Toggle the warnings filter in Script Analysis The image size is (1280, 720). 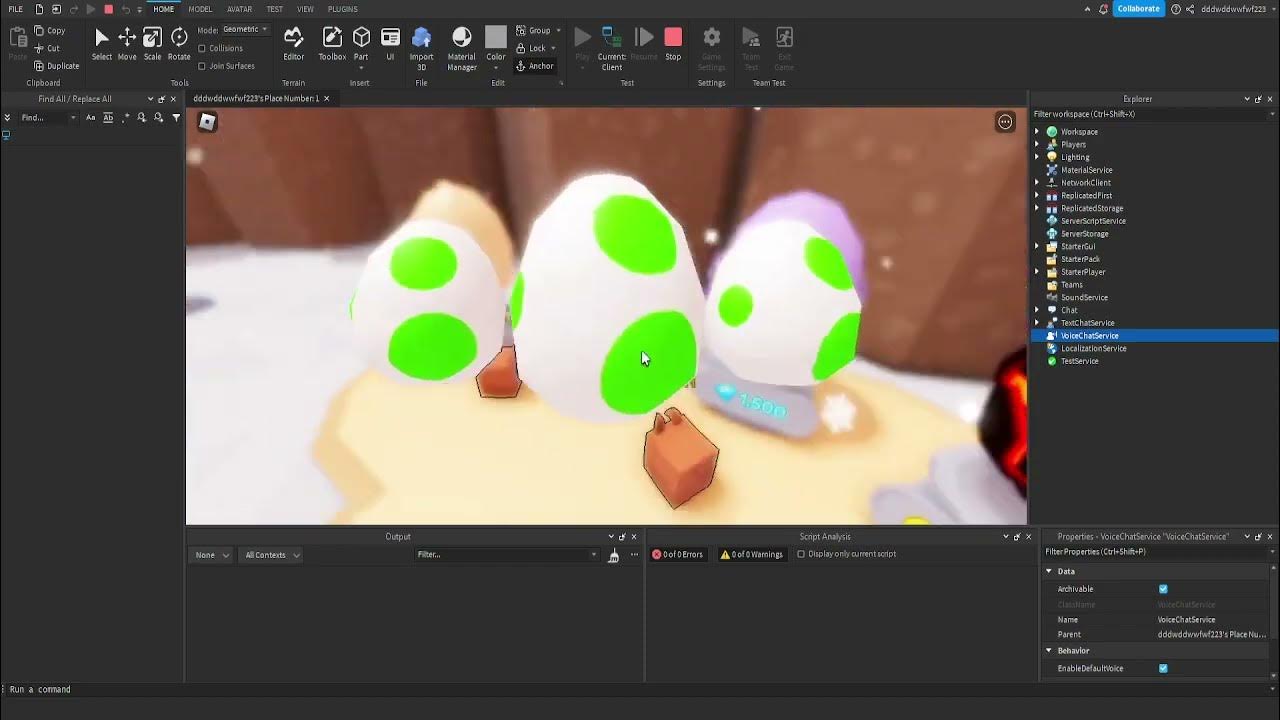coord(751,554)
